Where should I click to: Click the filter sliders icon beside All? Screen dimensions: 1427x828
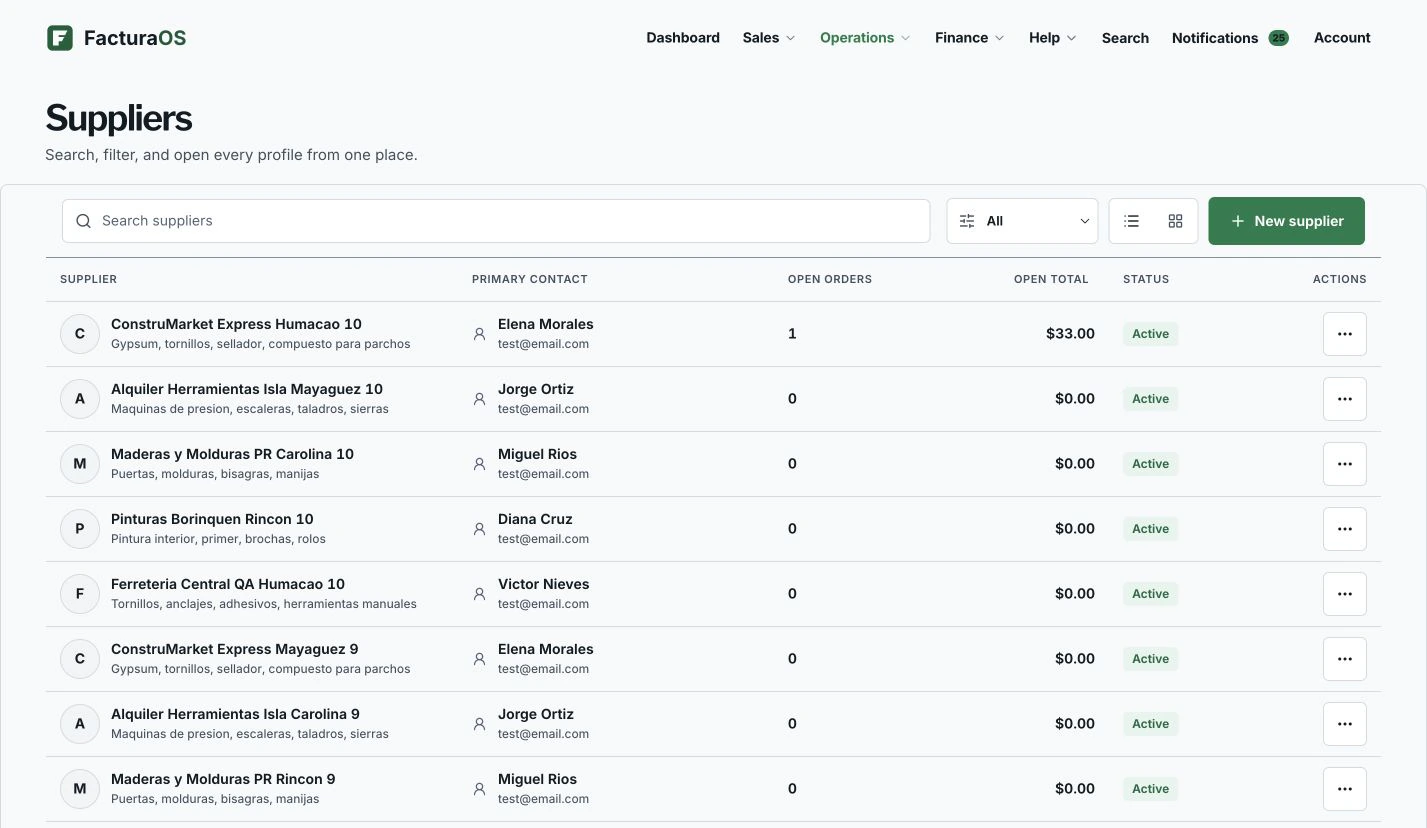[967, 221]
